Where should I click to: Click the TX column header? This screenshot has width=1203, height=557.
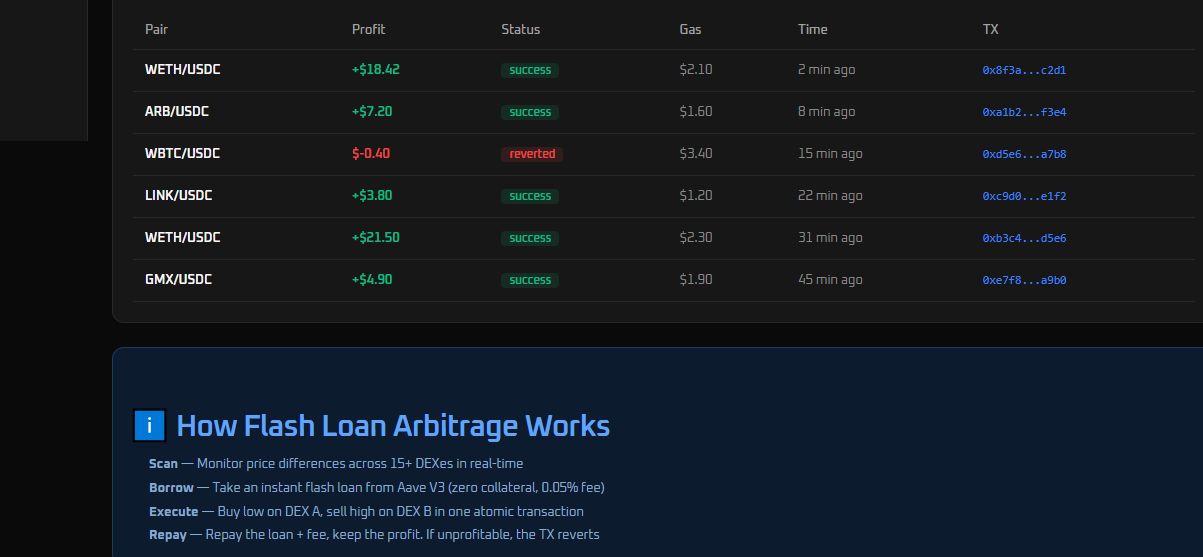point(990,29)
